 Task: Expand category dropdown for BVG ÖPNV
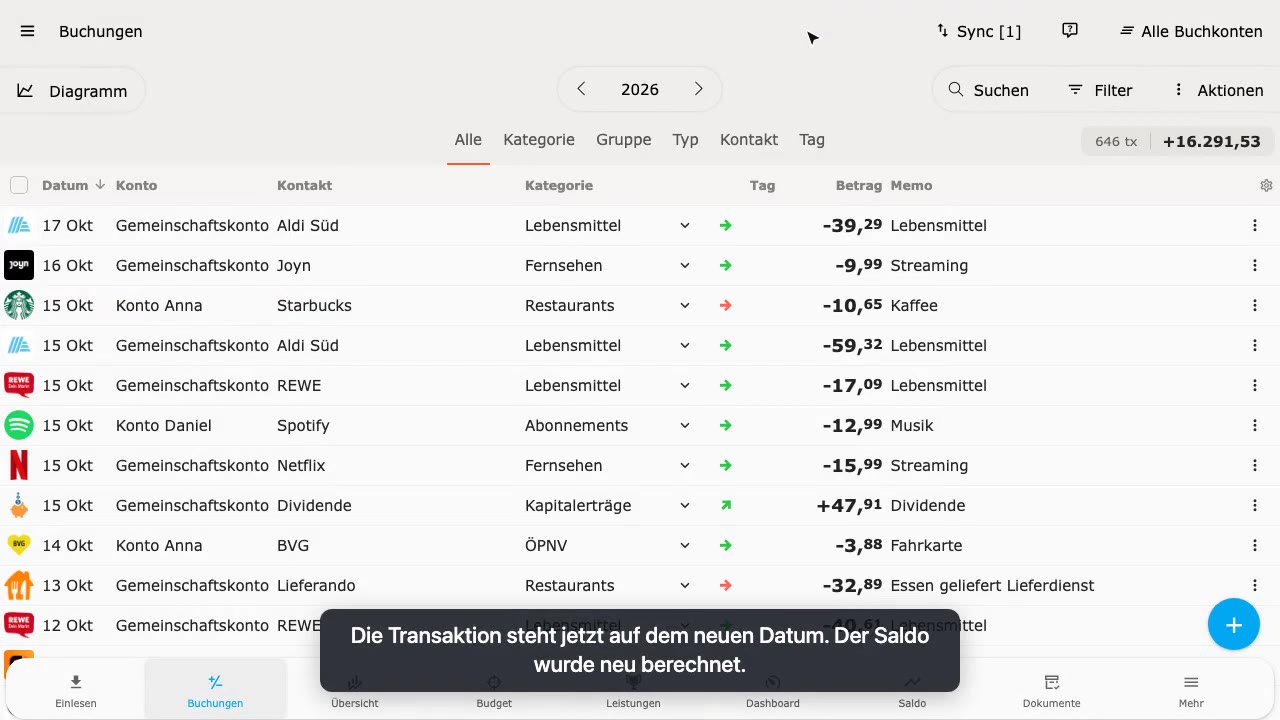click(x=685, y=545)
